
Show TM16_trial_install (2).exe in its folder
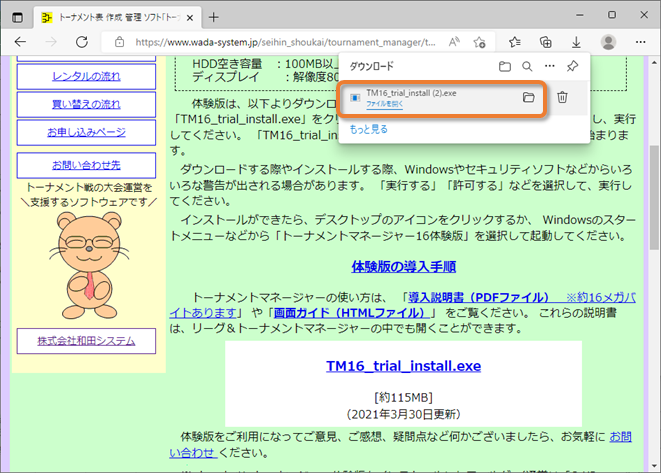coord(528,97)
